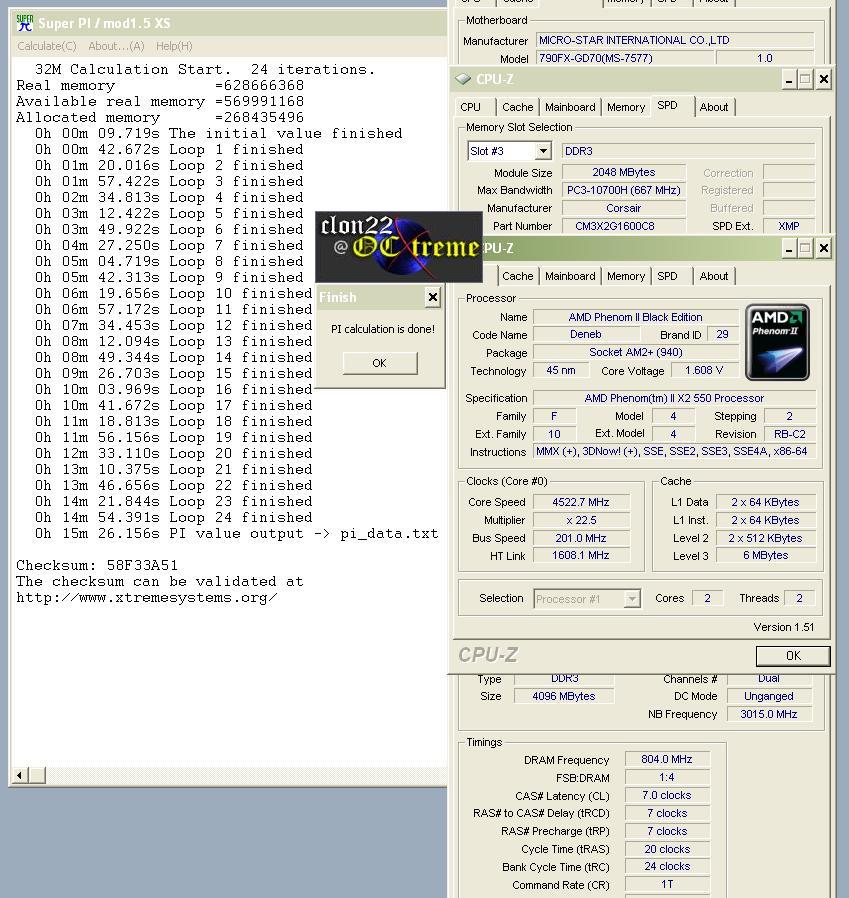Click the Checksum line 58F33A51

pos(97,566)
